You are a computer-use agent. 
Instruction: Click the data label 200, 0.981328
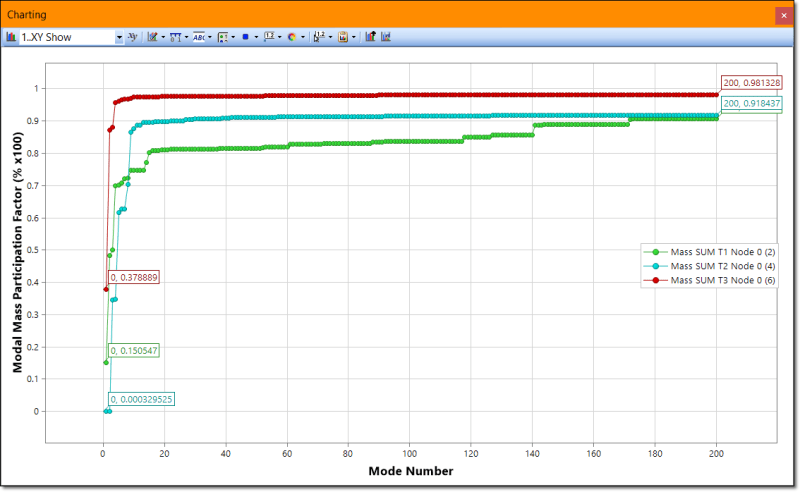tap(752, 83)
